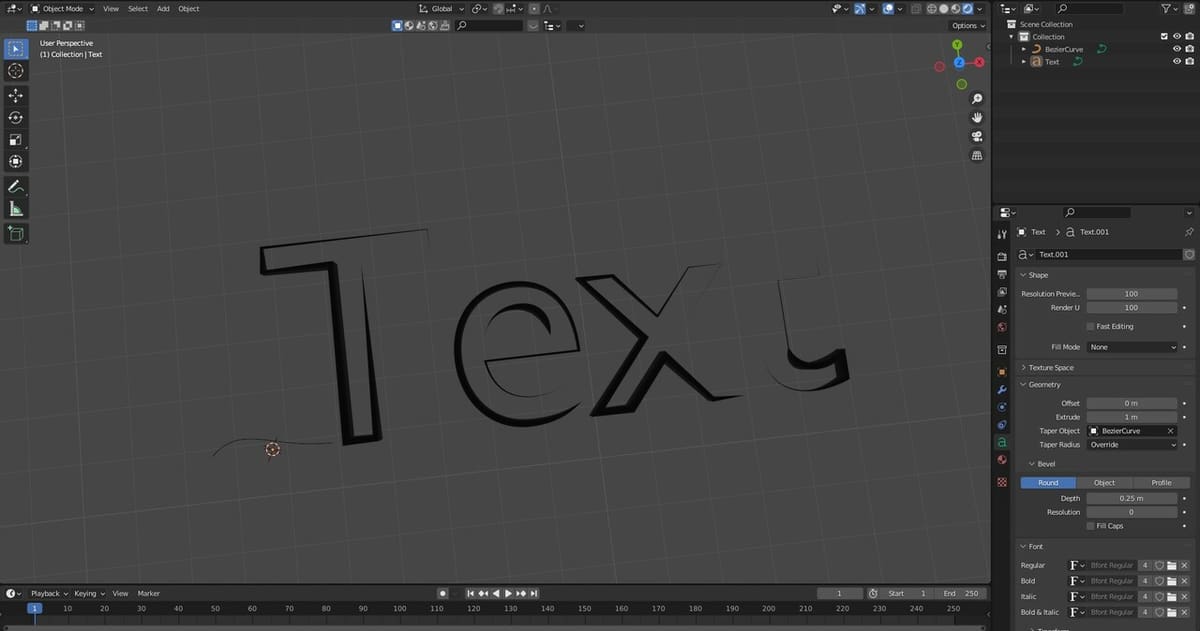Activate the Transform tool
The height and width of the screenshot is (631, 1200).
coord(16,161)
